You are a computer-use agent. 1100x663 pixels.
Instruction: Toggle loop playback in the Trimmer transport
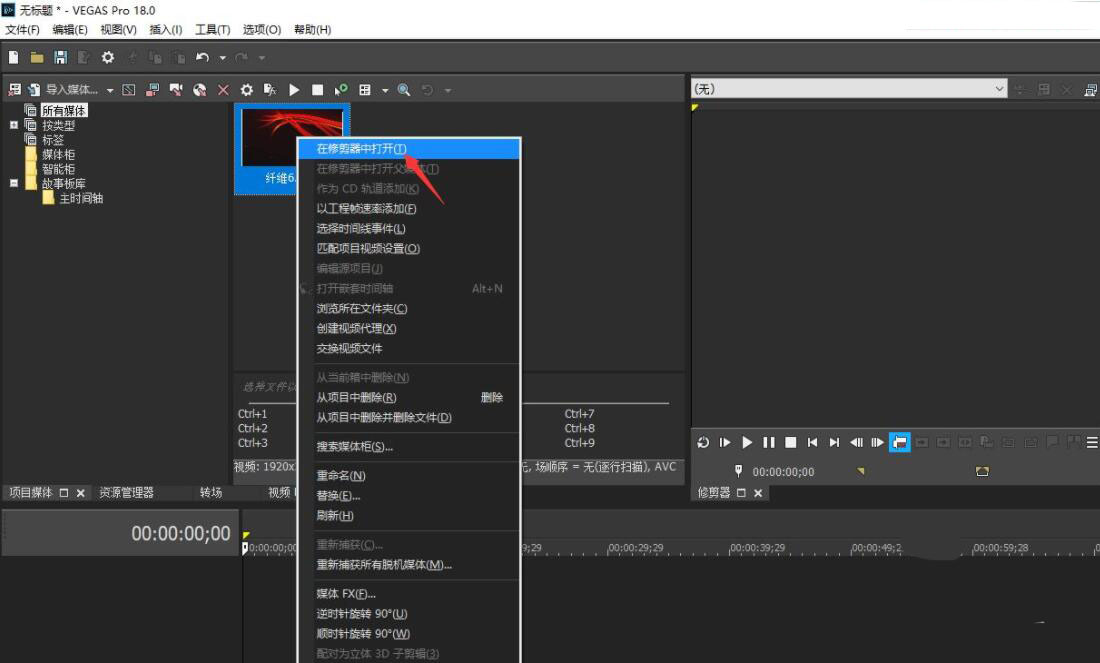[705, 444]
